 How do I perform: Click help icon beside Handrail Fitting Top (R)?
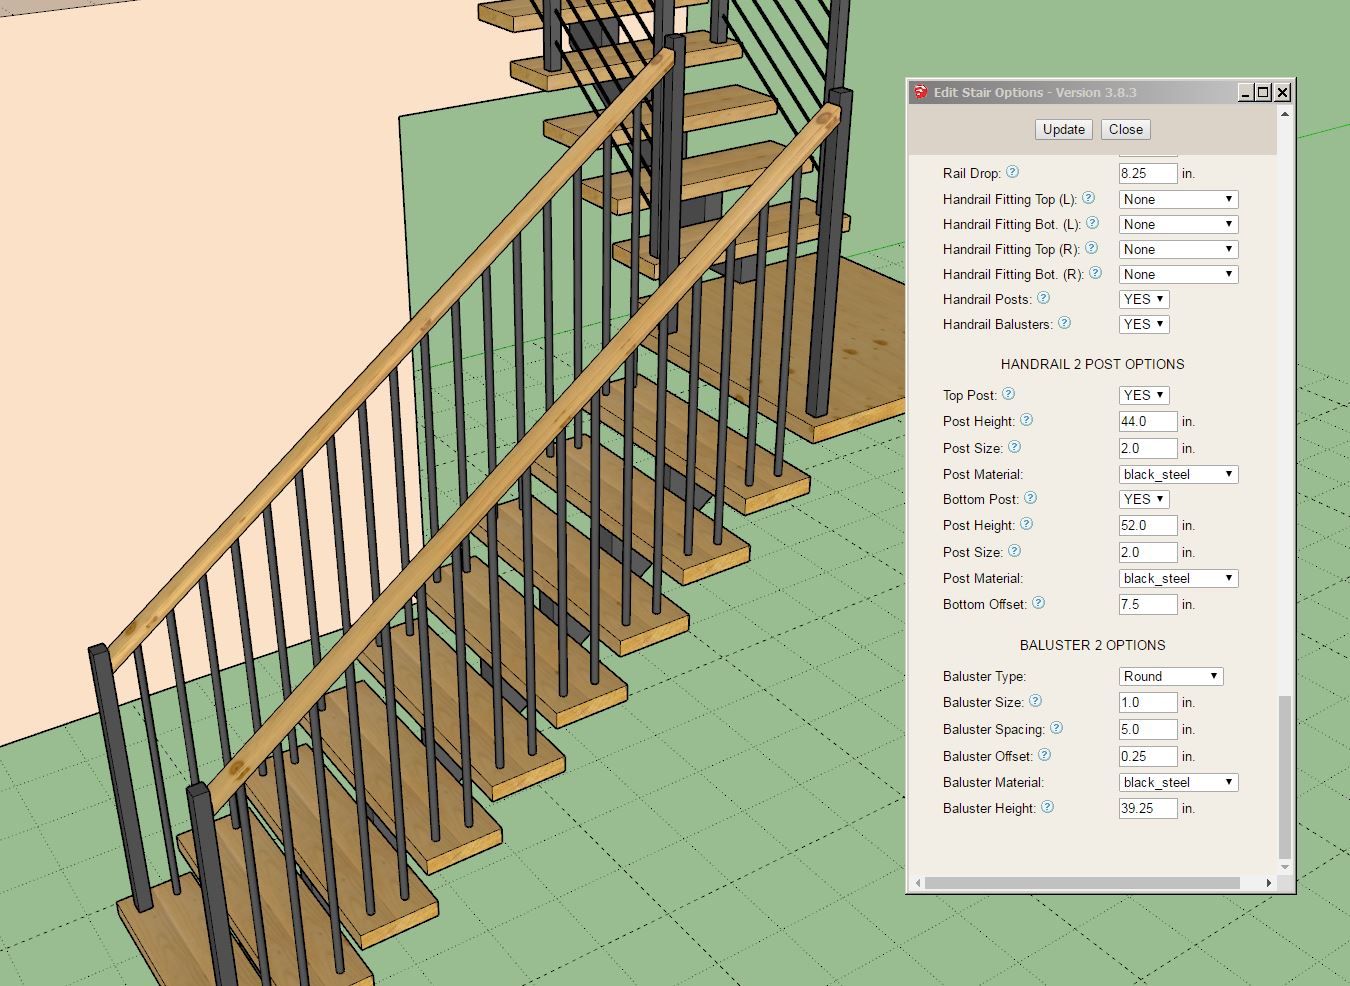coord(1091,248)
